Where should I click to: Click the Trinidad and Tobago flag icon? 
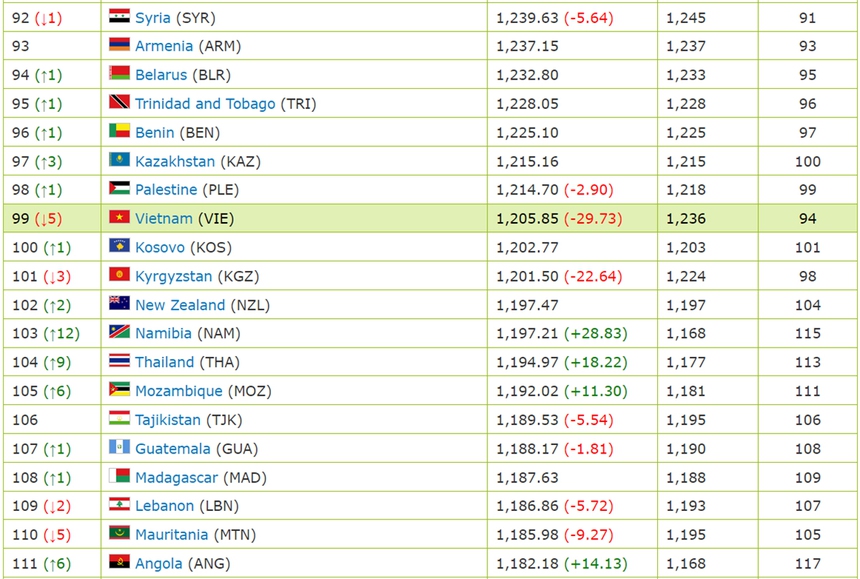click(x=119, y=103)
